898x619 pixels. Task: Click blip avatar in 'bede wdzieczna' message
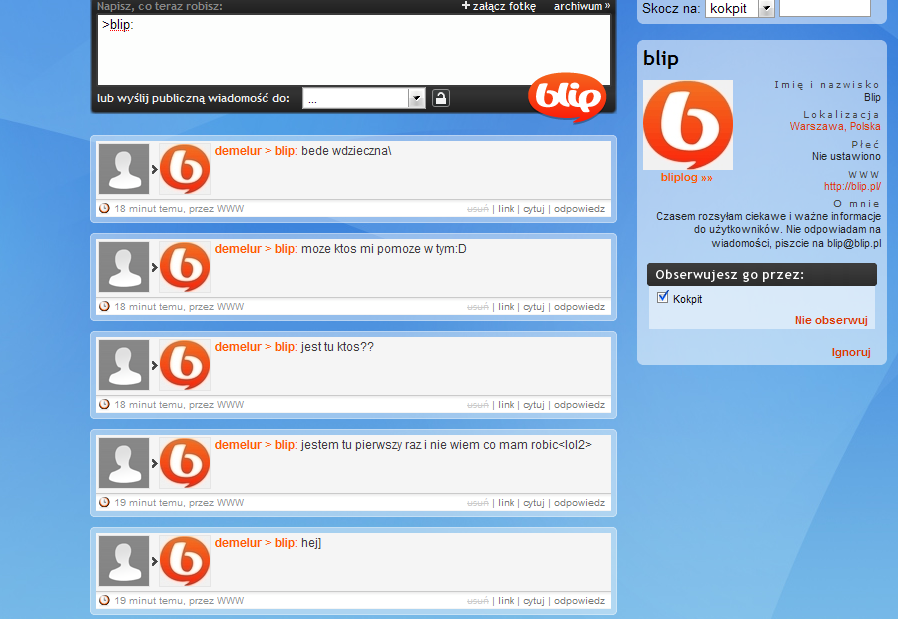point(184,169)
